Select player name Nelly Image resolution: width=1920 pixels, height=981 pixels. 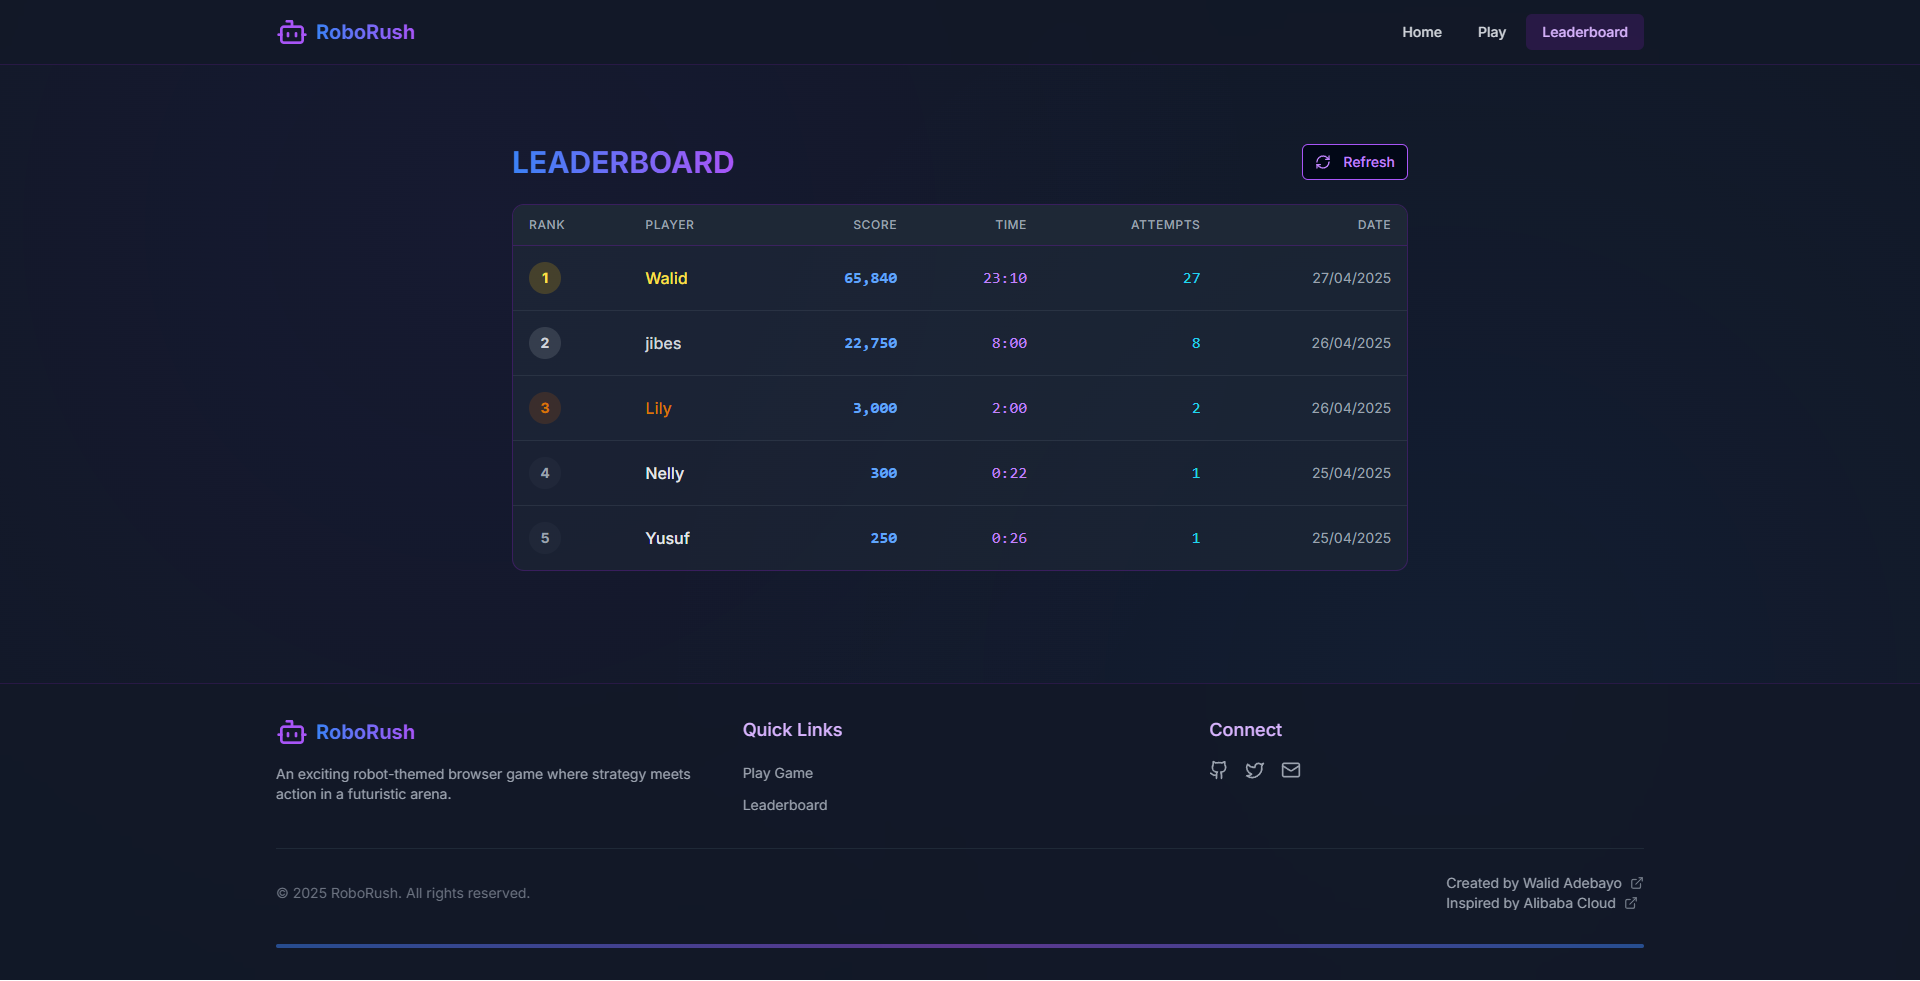coord(664,473)
